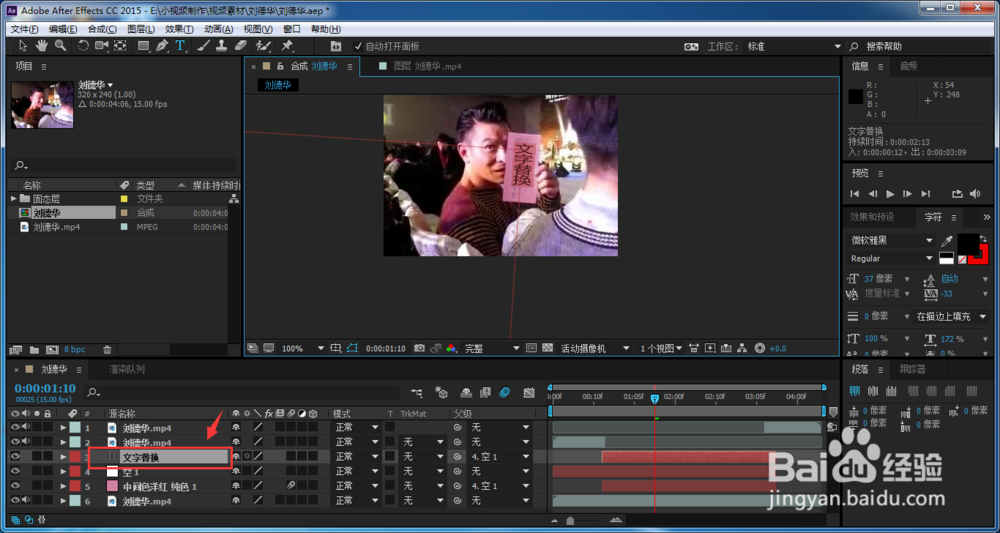Select the Selection arrow tool

coord(23,46)
